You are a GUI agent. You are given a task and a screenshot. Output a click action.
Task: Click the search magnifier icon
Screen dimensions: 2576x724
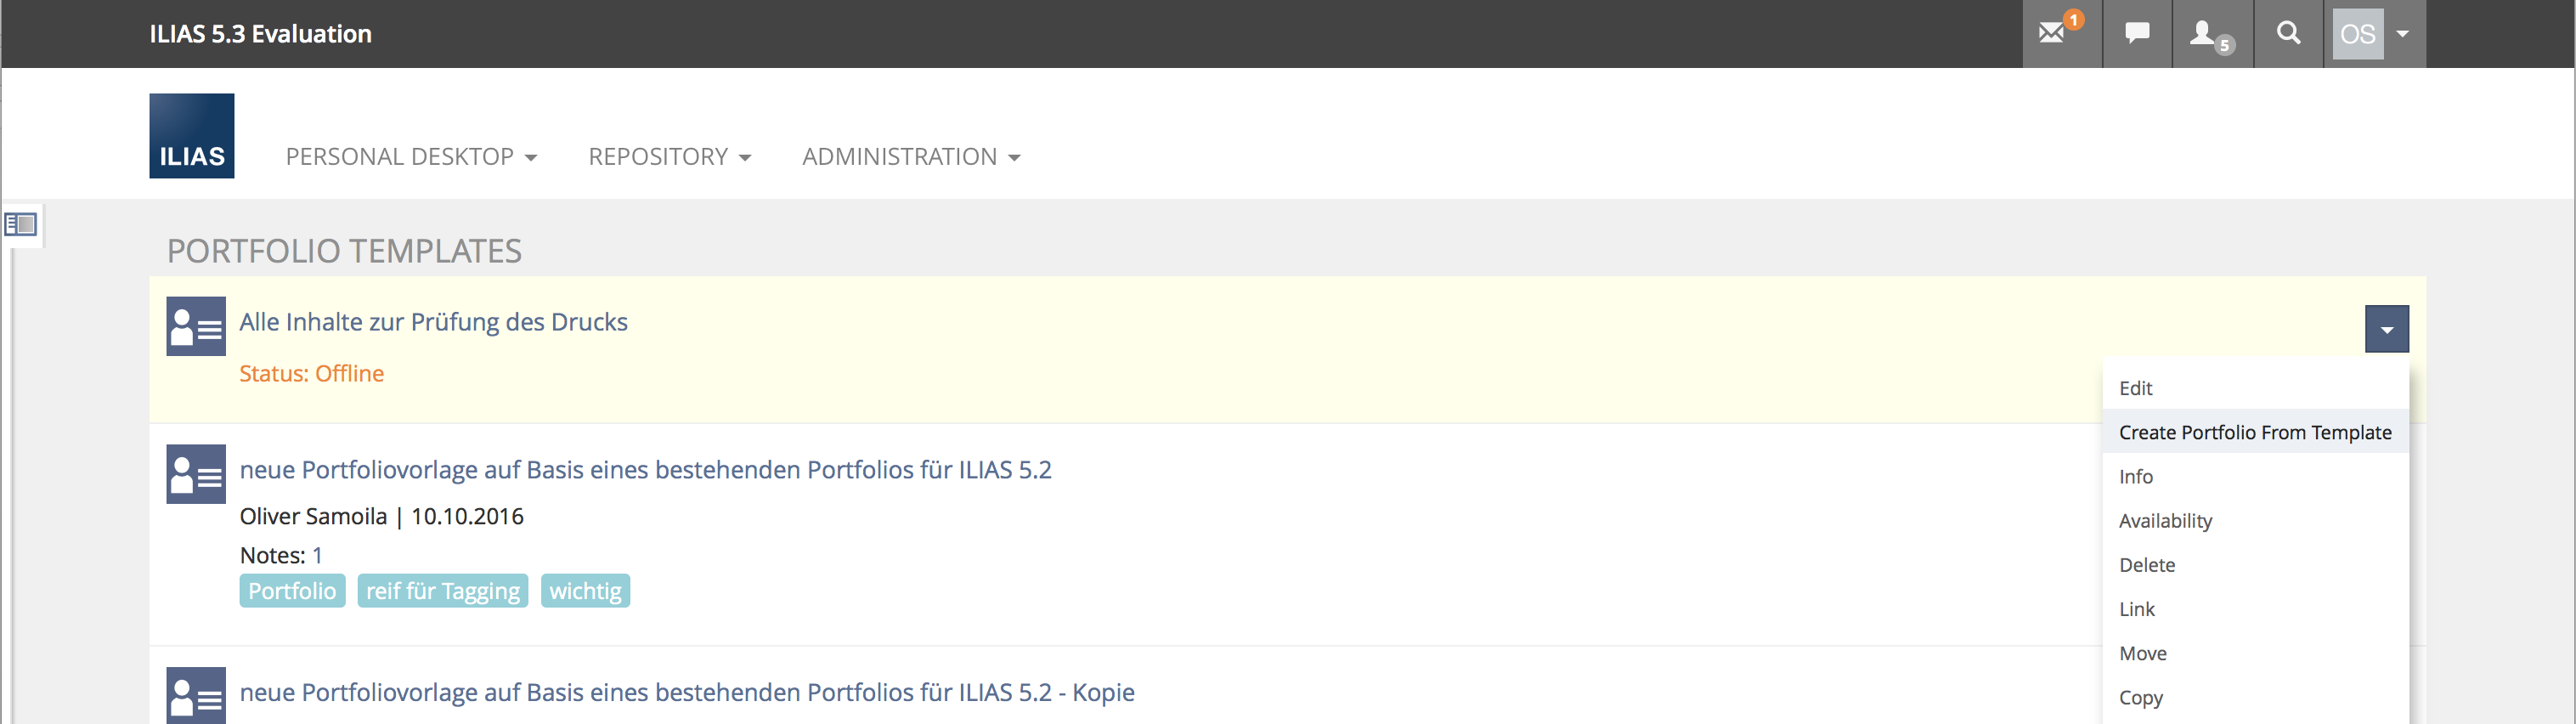click(x=2288, y=33)
